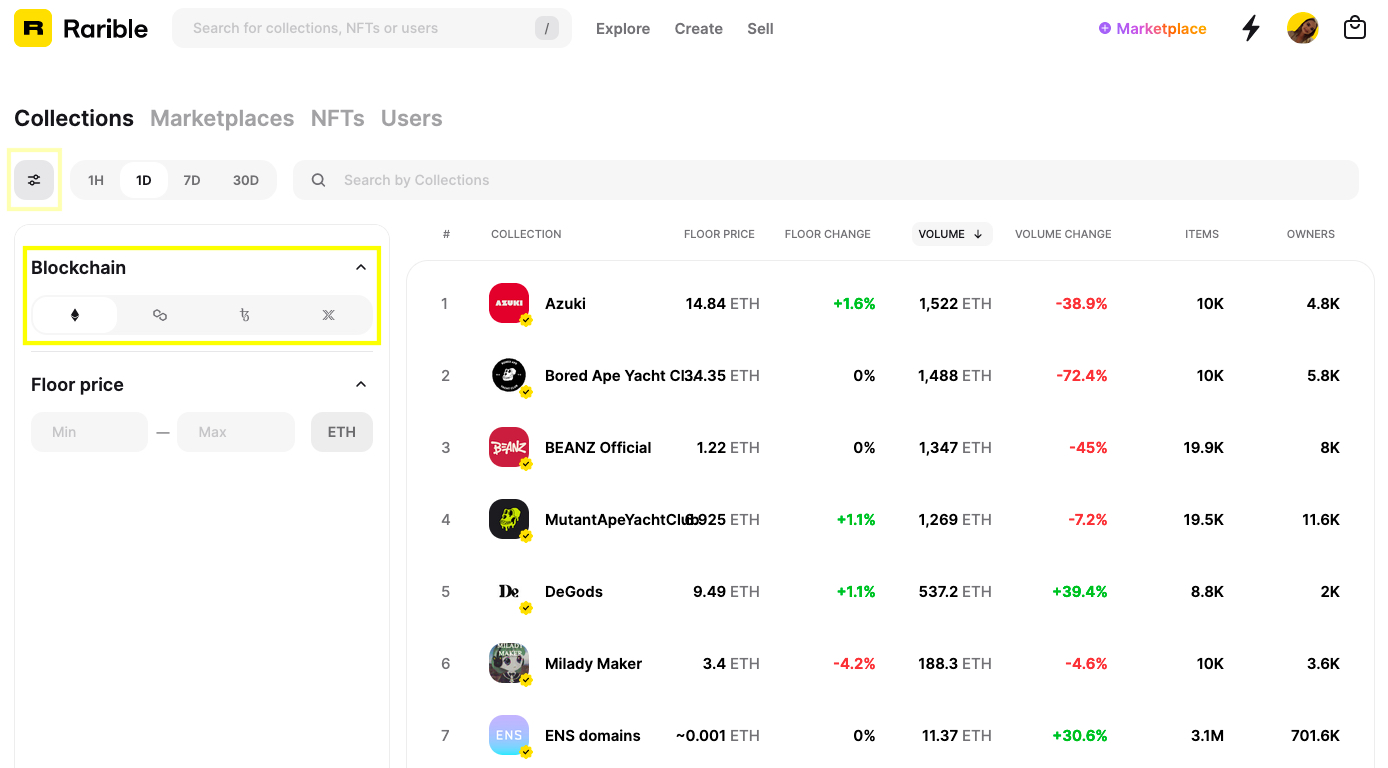1388x768 pixels.
Task: Select the 7D time range
Action: [x=192, y=180]
